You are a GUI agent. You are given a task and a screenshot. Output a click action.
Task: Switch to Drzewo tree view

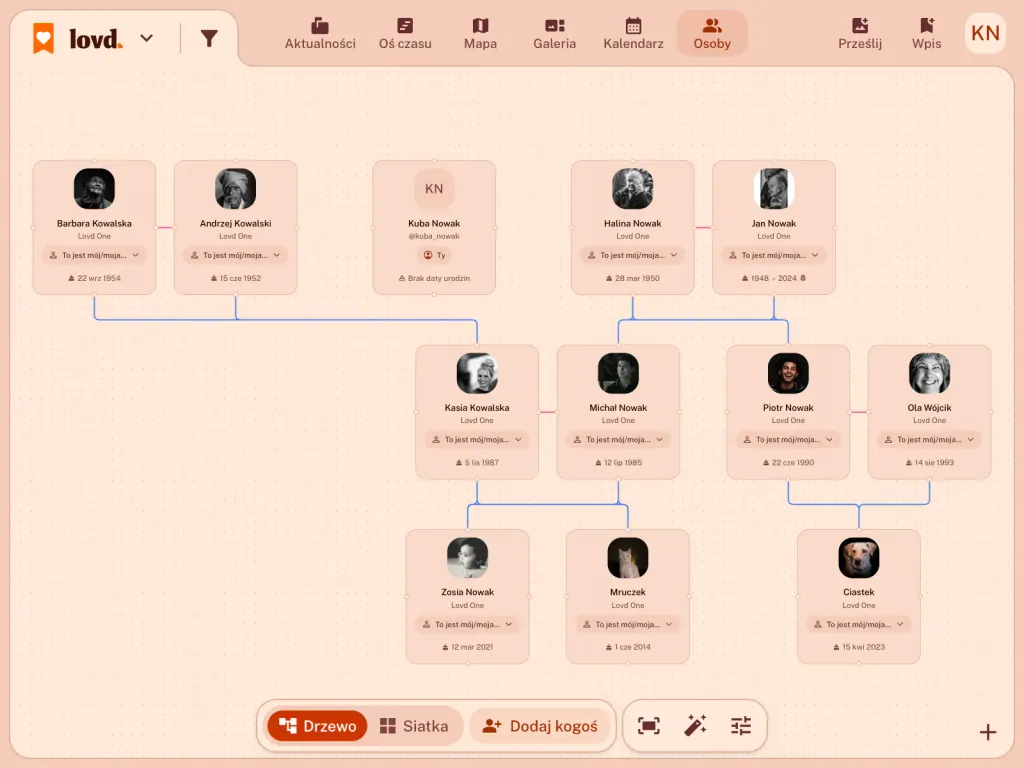point(317,726)
